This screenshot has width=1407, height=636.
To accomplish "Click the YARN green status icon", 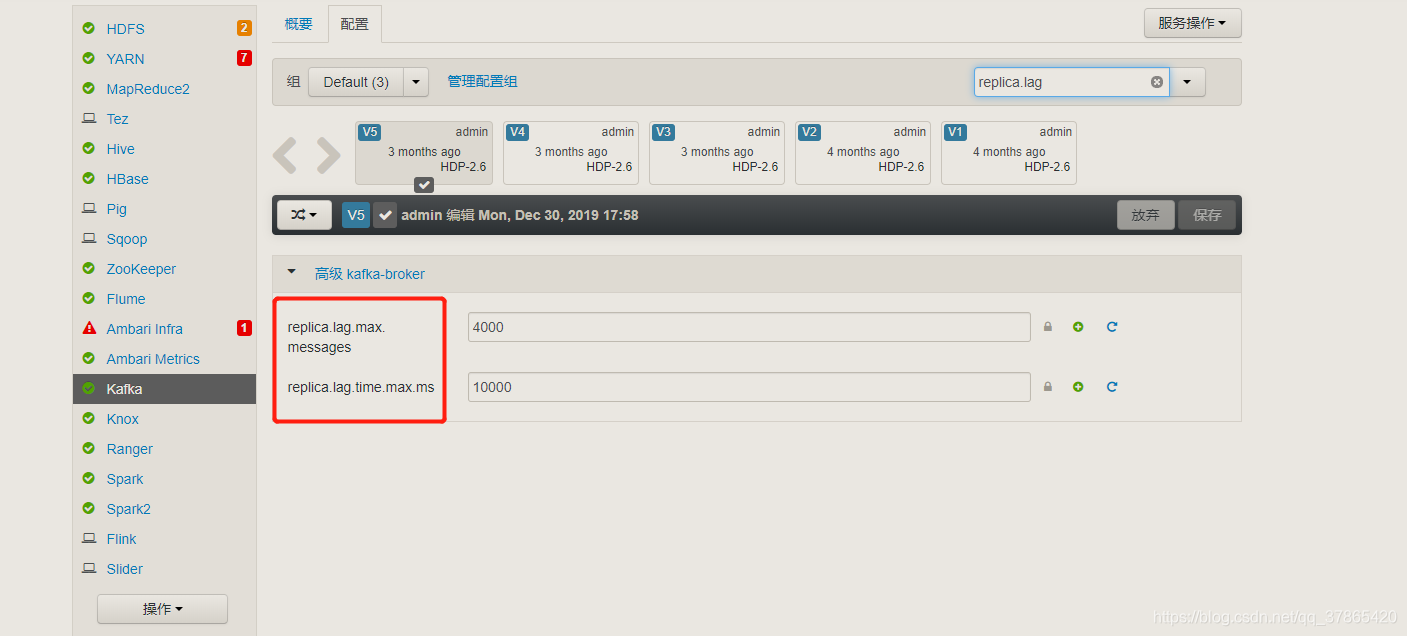I will pyautogui.click(x=89, y=59).
